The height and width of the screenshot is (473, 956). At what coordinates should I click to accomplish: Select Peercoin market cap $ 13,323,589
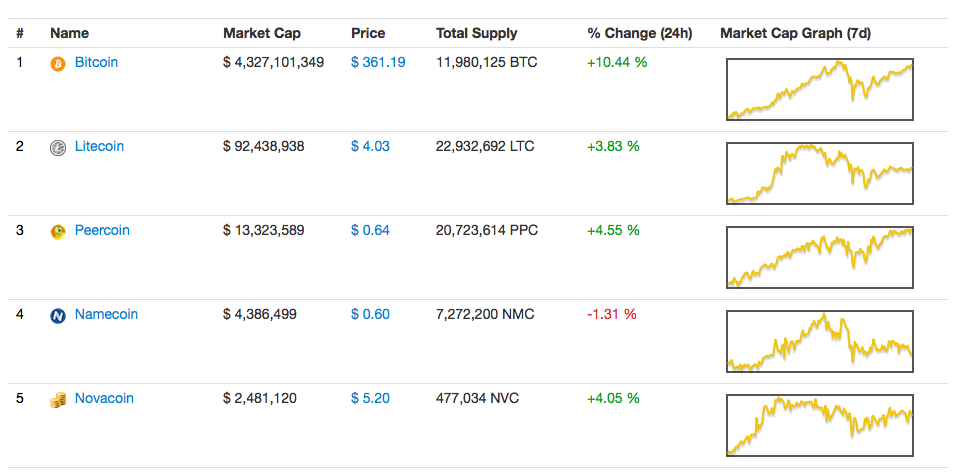[263, 230]
